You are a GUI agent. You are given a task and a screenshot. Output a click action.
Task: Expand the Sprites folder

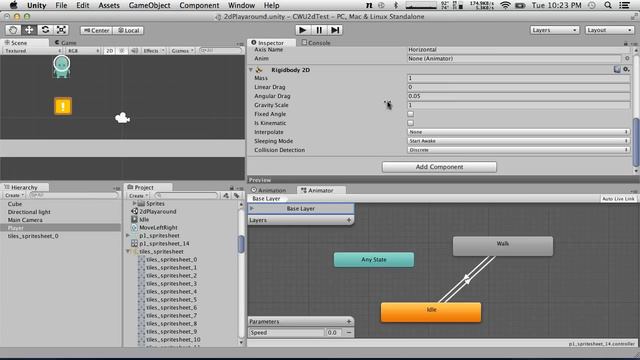[x=134, y=203]
